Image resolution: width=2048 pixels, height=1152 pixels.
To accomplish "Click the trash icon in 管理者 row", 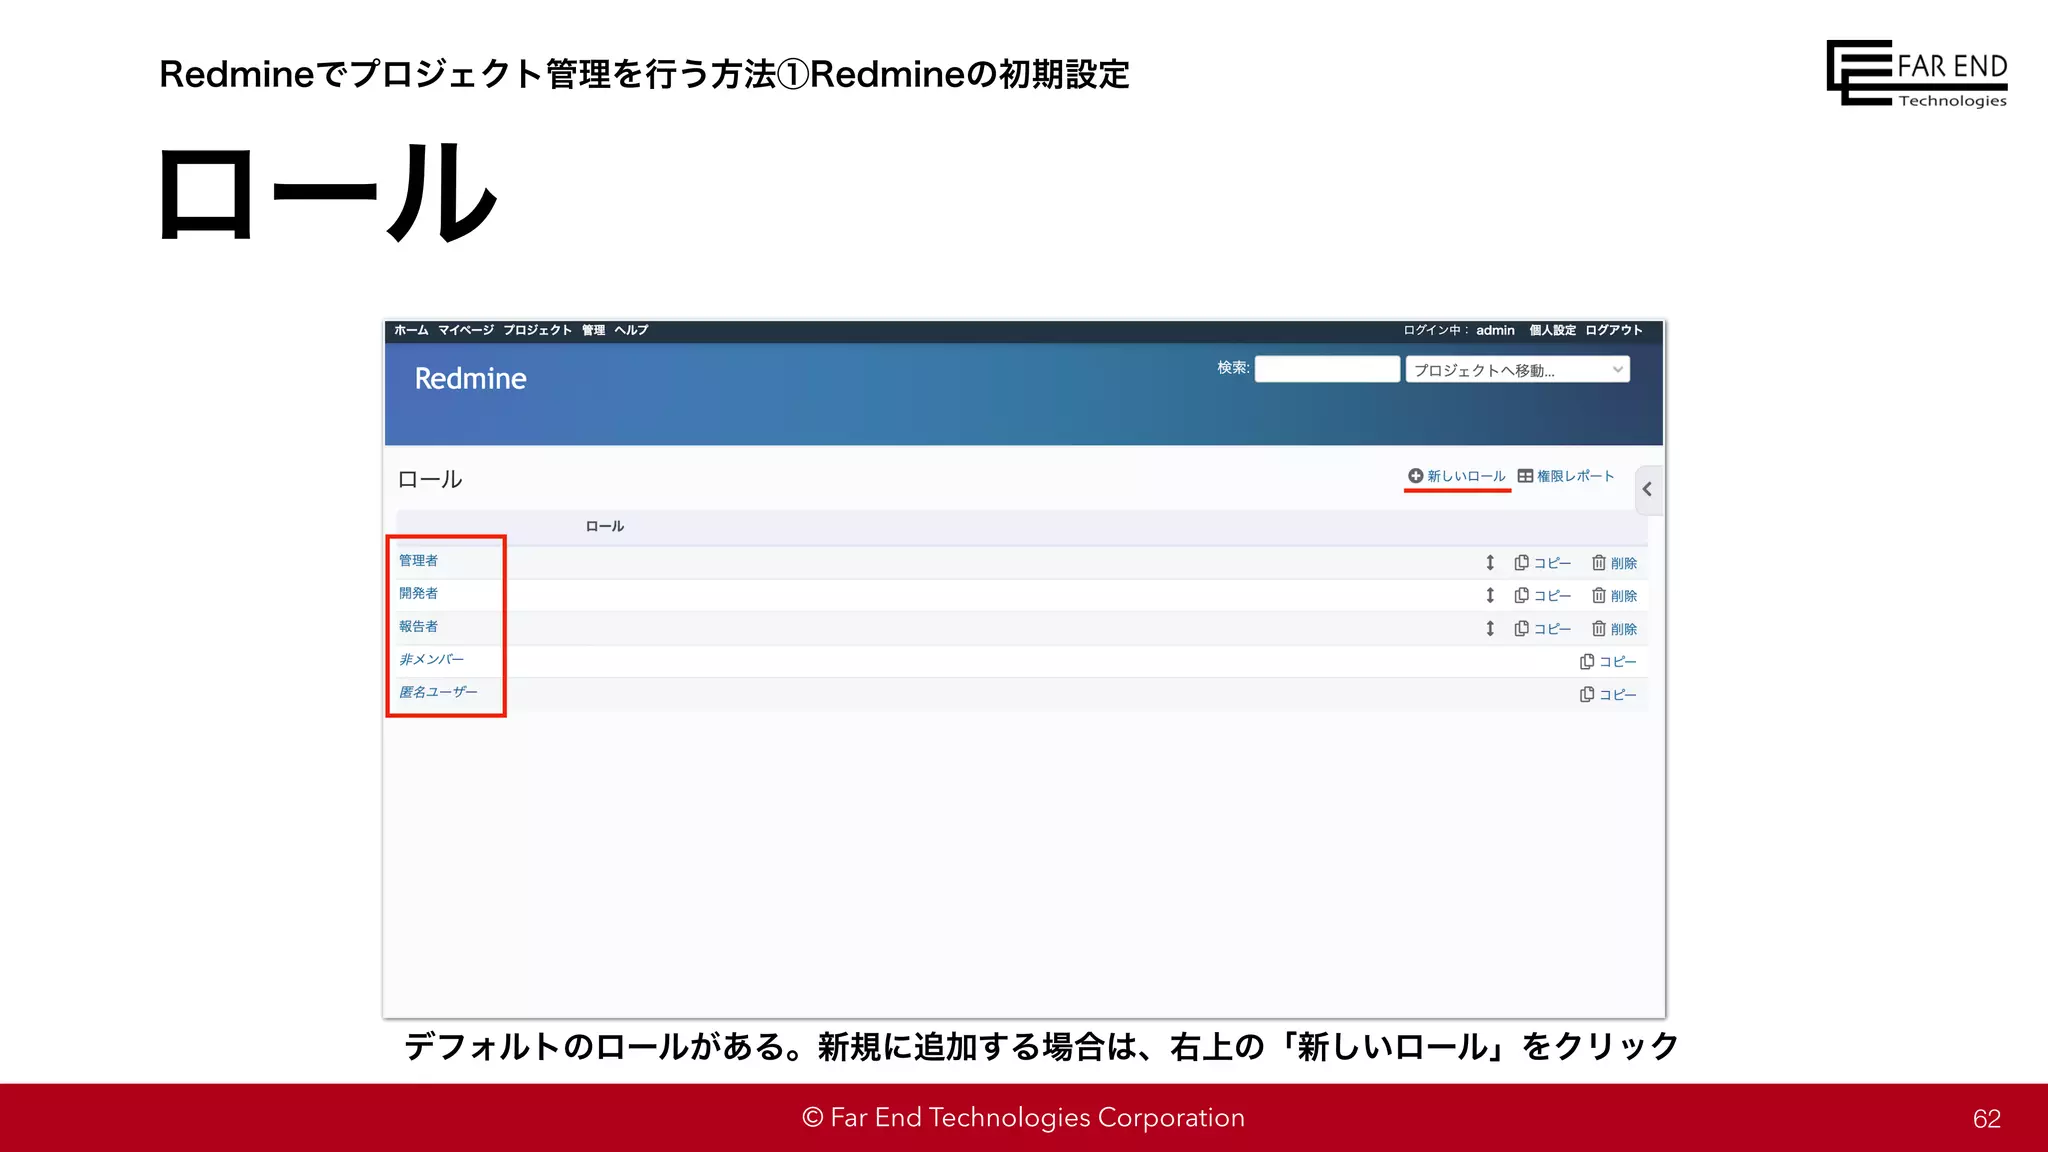I will 1599,563.
